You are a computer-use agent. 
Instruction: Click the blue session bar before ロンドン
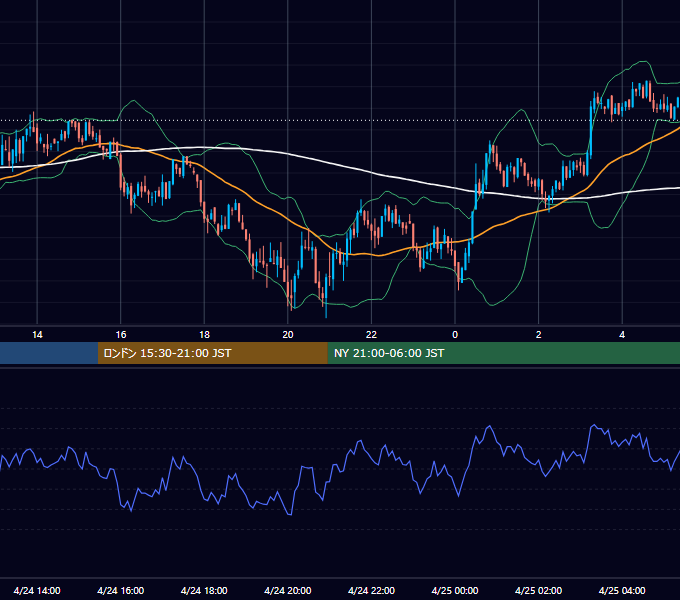click(49, 353)
